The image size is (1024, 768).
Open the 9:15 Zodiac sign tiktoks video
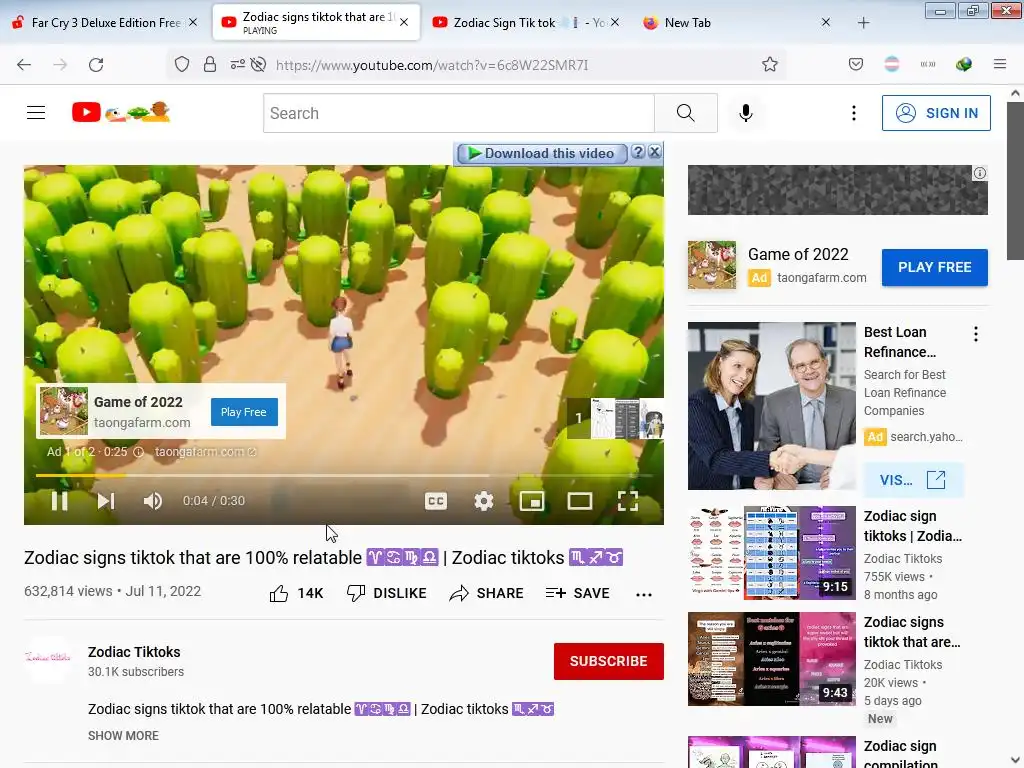click(771, 552)
